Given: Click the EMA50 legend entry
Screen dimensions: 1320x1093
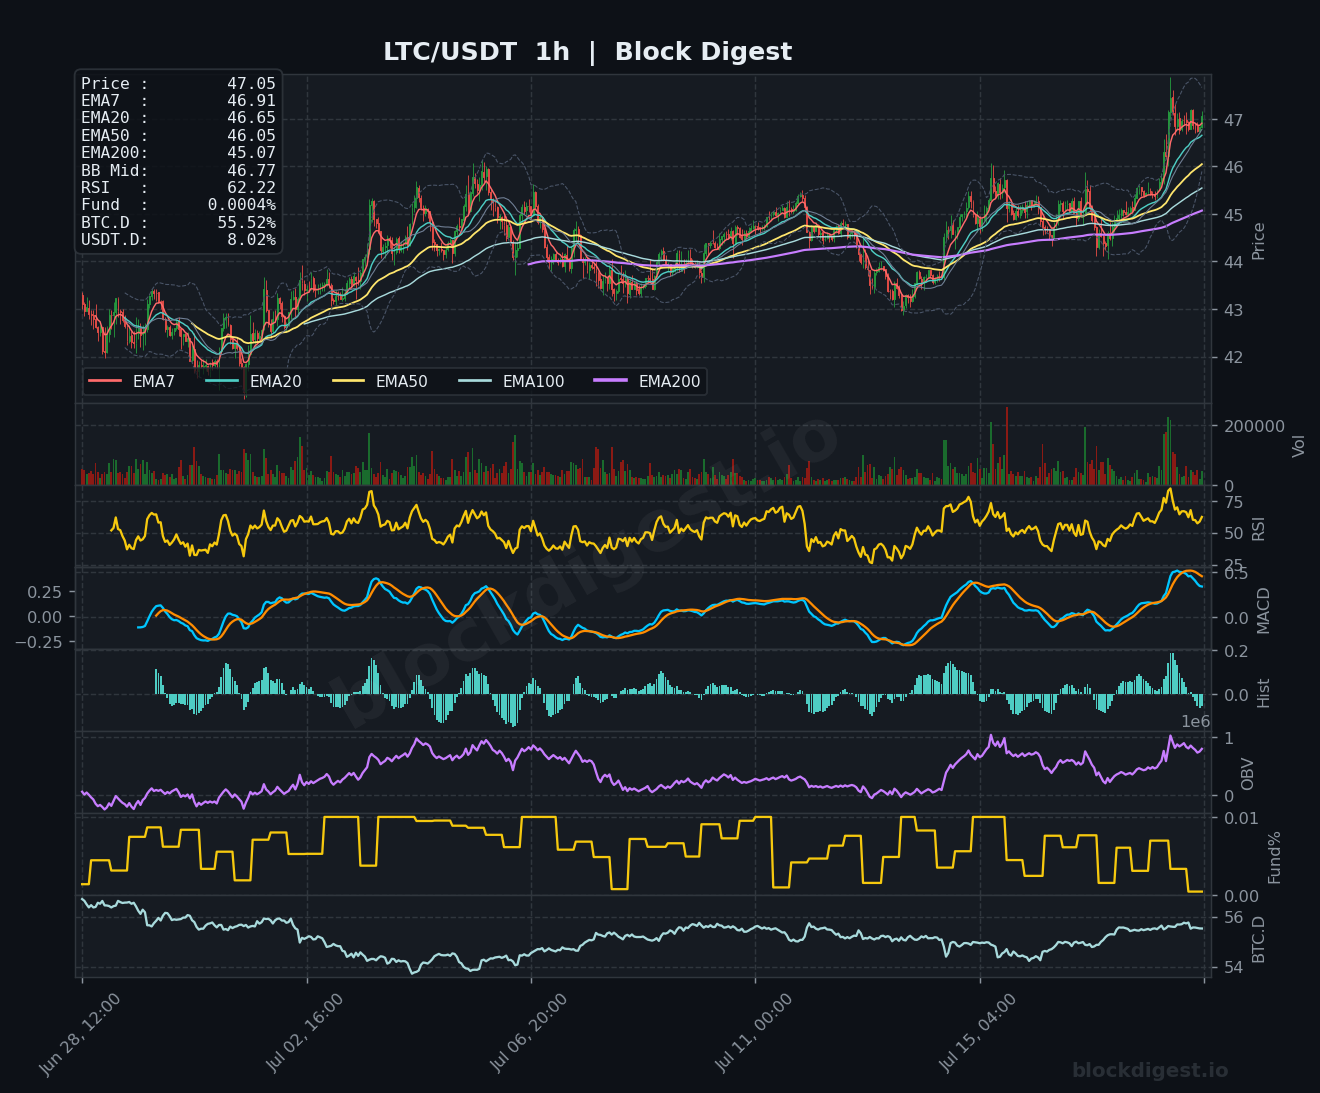Looking at the screenshot, I should (x=379, y=382).
